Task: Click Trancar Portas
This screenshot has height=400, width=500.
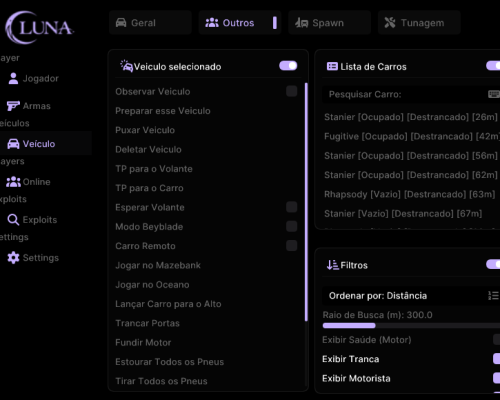Action: (147, 323)
